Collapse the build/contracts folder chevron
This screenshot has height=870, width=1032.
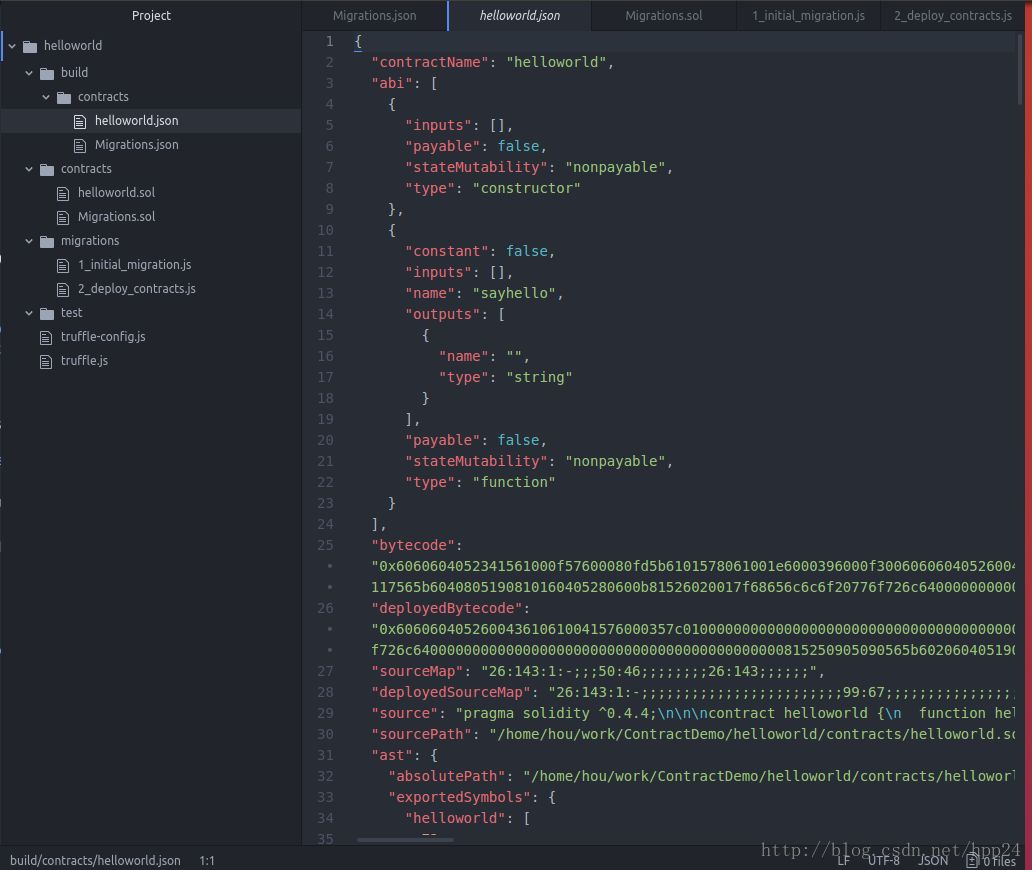pyautogui.click(x=46, y=97)
